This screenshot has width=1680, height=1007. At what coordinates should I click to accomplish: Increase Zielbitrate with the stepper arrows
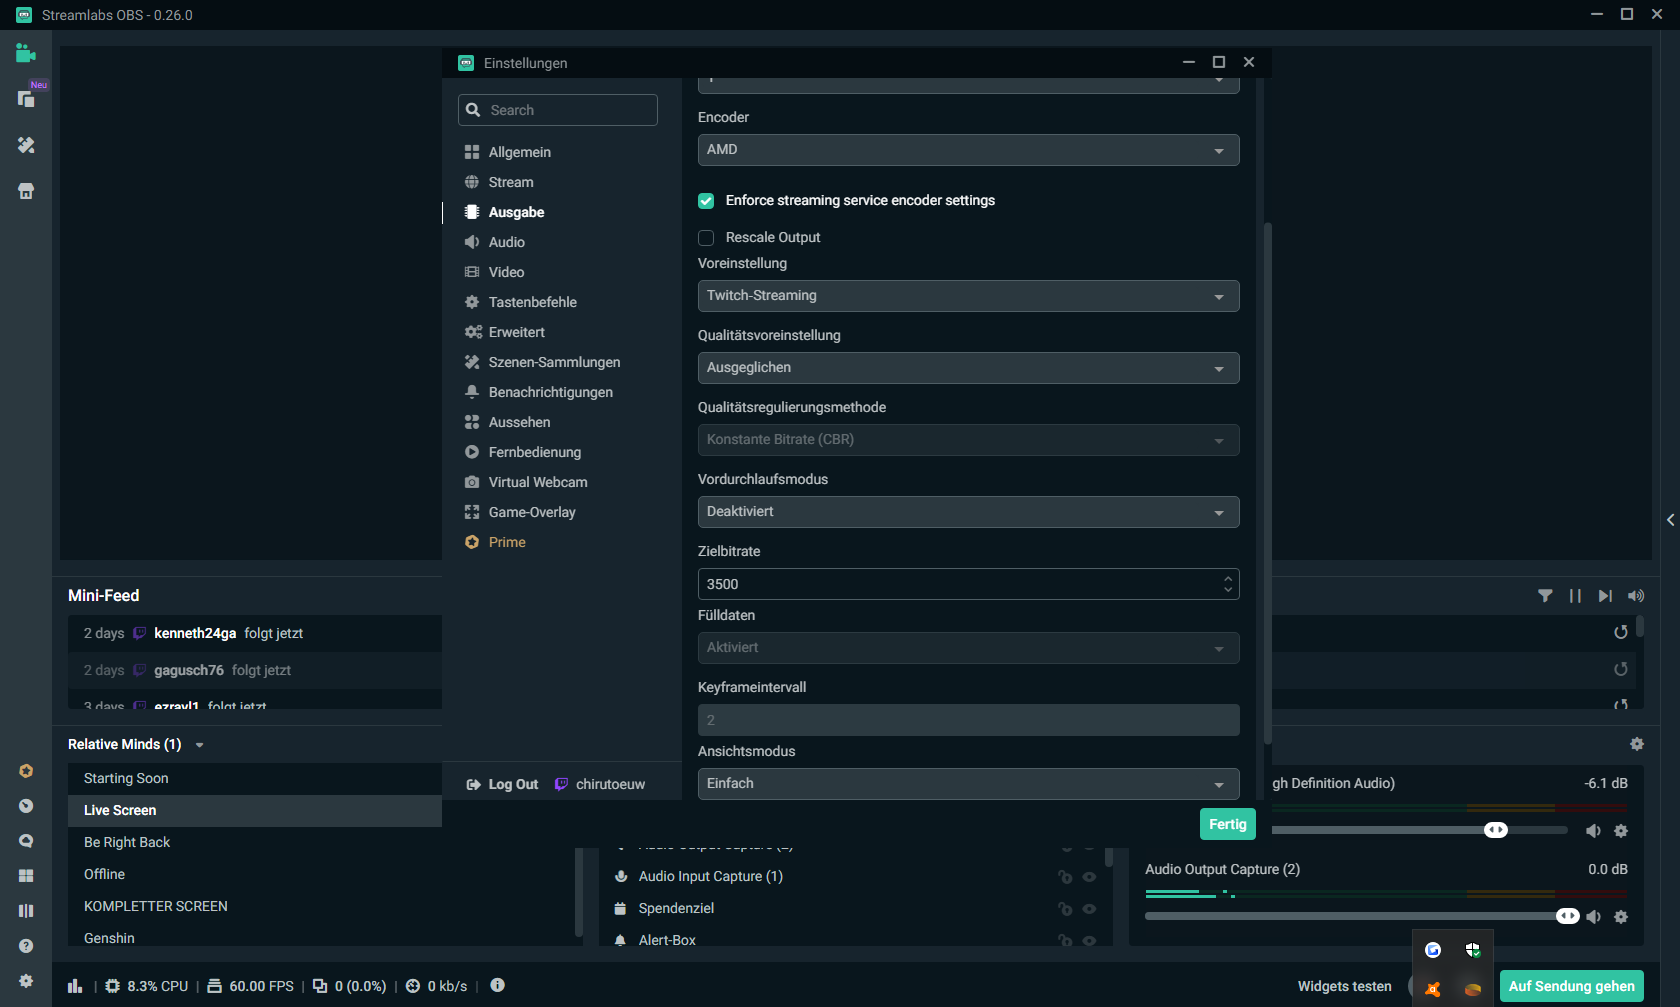click(x=1228, y=578)
